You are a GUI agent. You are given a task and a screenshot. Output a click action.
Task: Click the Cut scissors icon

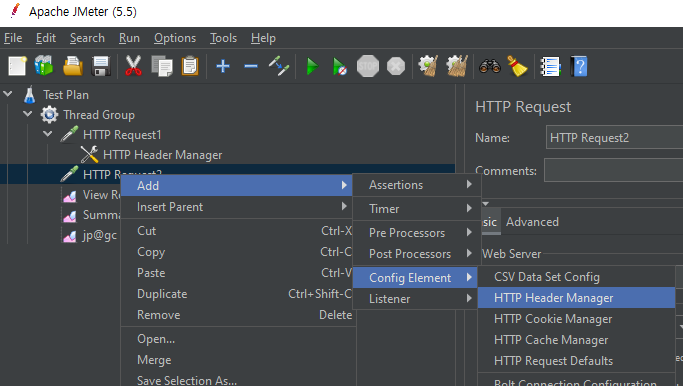point(133,66)
